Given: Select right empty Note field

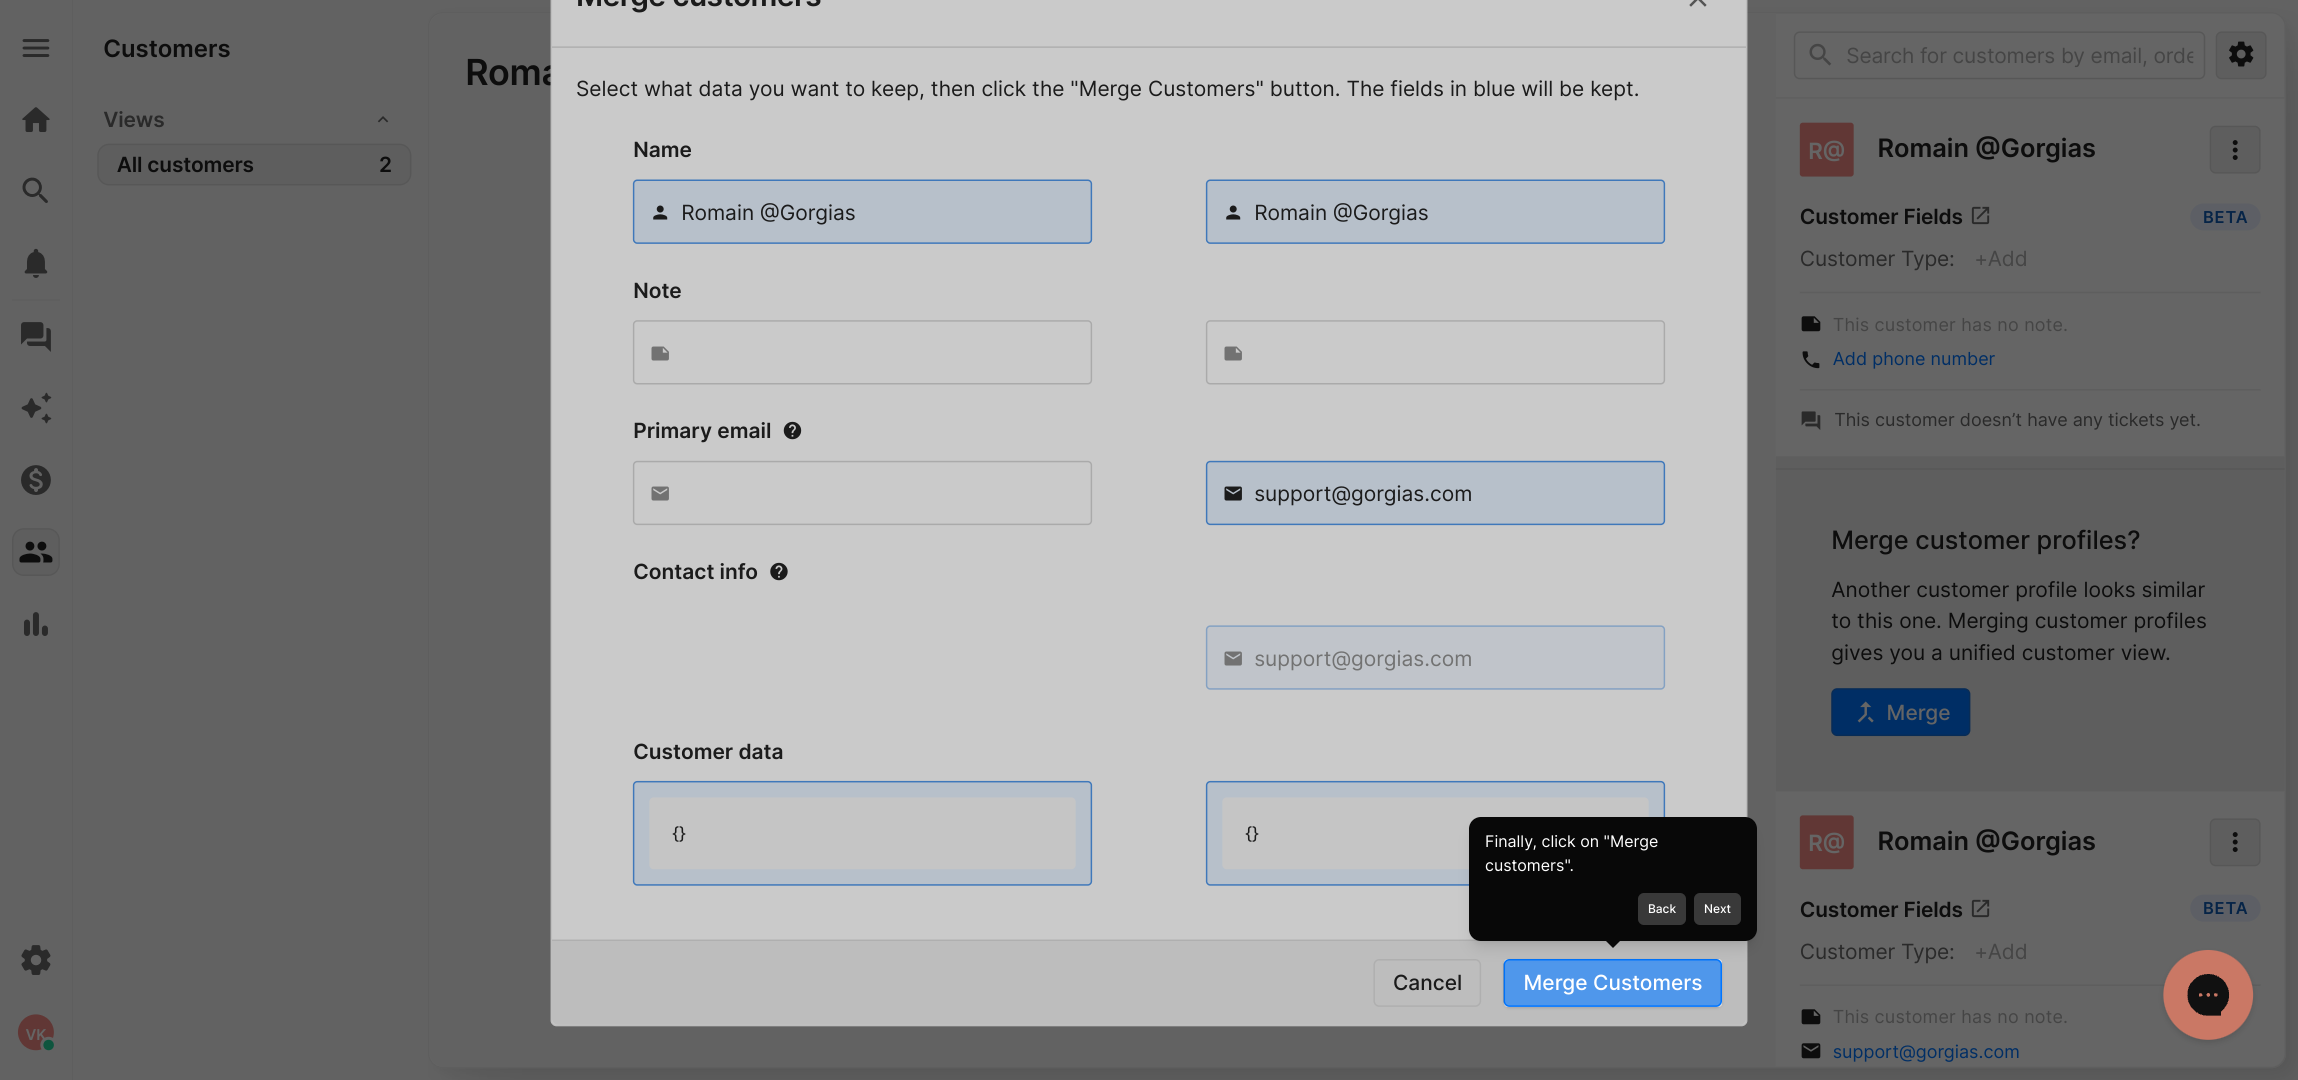Looking at the screenshot, I should [1435, 353].
